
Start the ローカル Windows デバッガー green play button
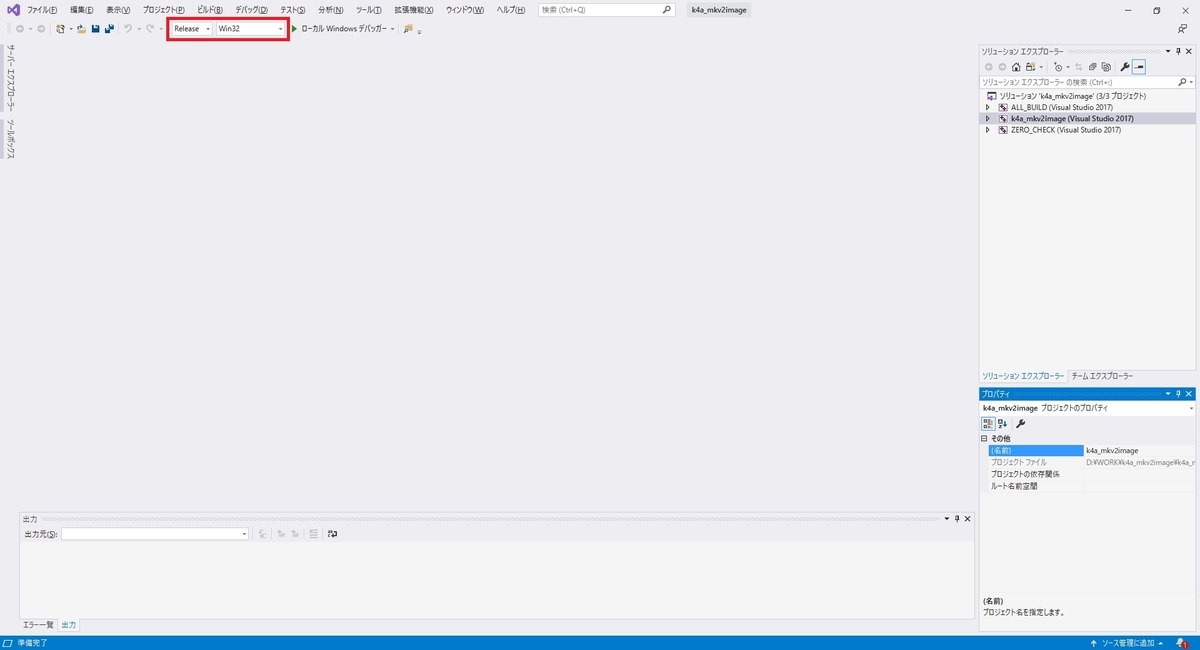[294, 29]
